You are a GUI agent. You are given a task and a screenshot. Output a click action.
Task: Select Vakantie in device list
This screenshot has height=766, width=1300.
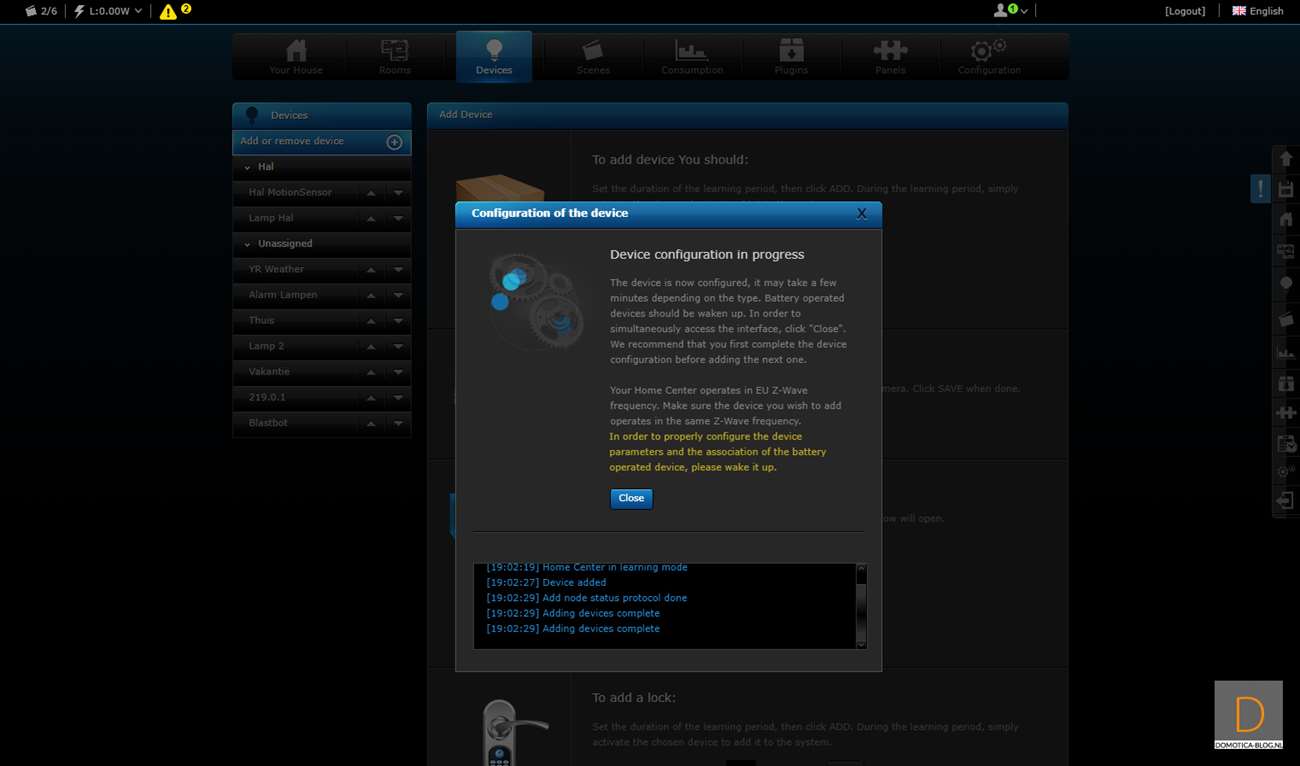coord(269,372)
